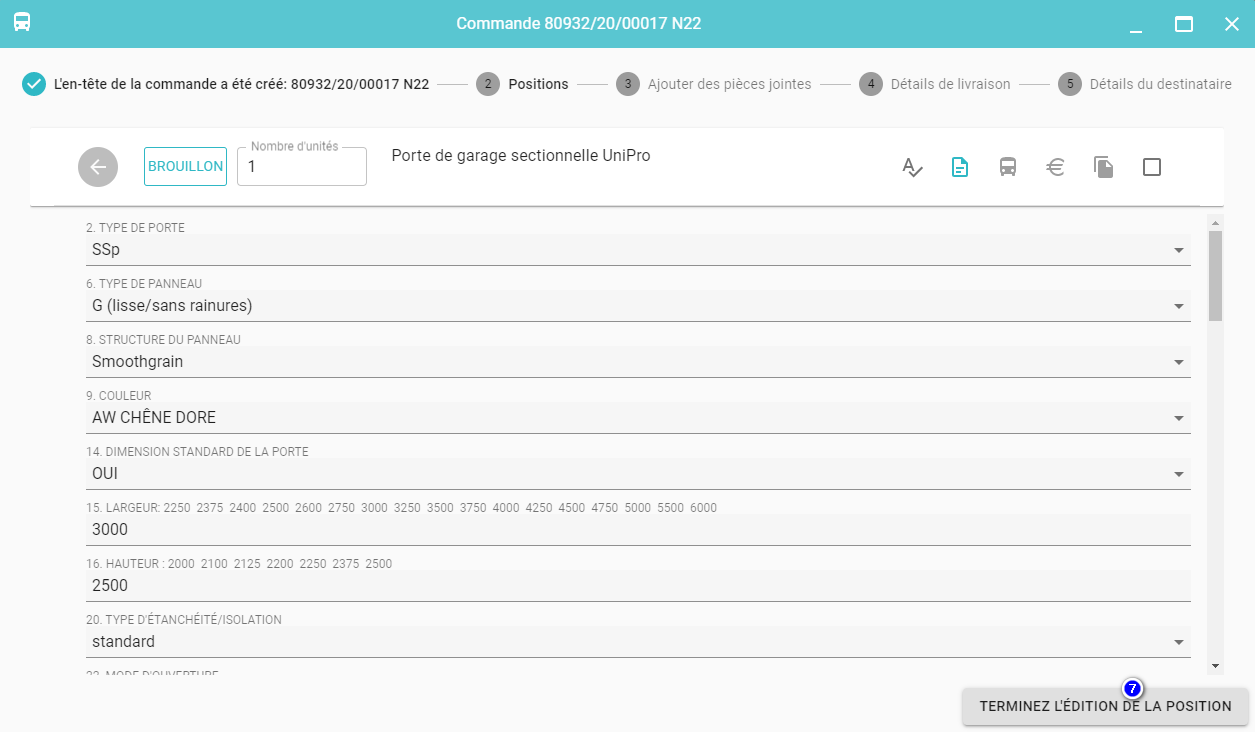Toggle the square checkbox in toolbar
This screenshot has width=1255, height=732.
[x=1151, y=167]
